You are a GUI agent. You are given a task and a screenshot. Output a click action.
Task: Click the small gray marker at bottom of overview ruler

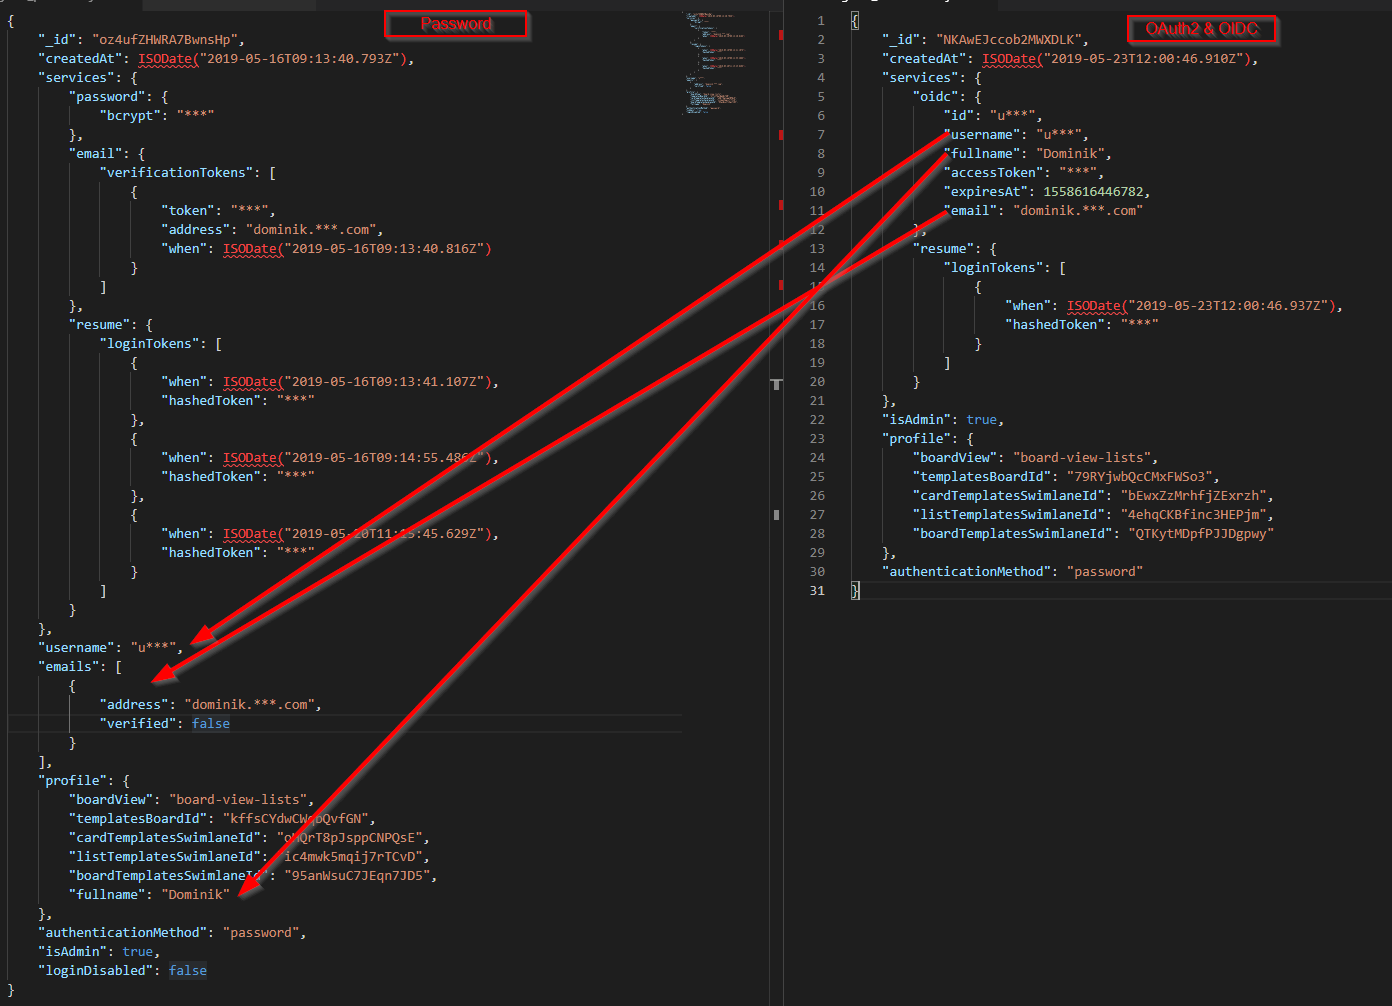776,515
